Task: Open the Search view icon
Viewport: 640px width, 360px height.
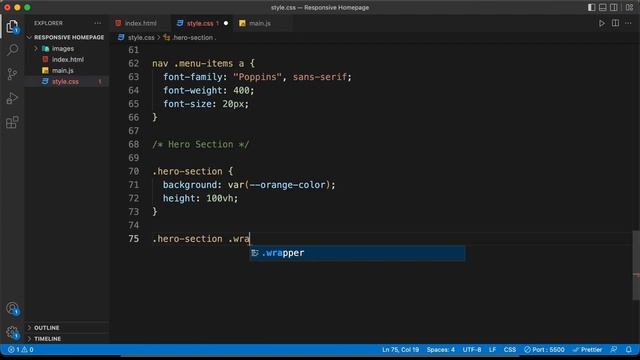Action: pyautogui.click(x=12, y=50)
